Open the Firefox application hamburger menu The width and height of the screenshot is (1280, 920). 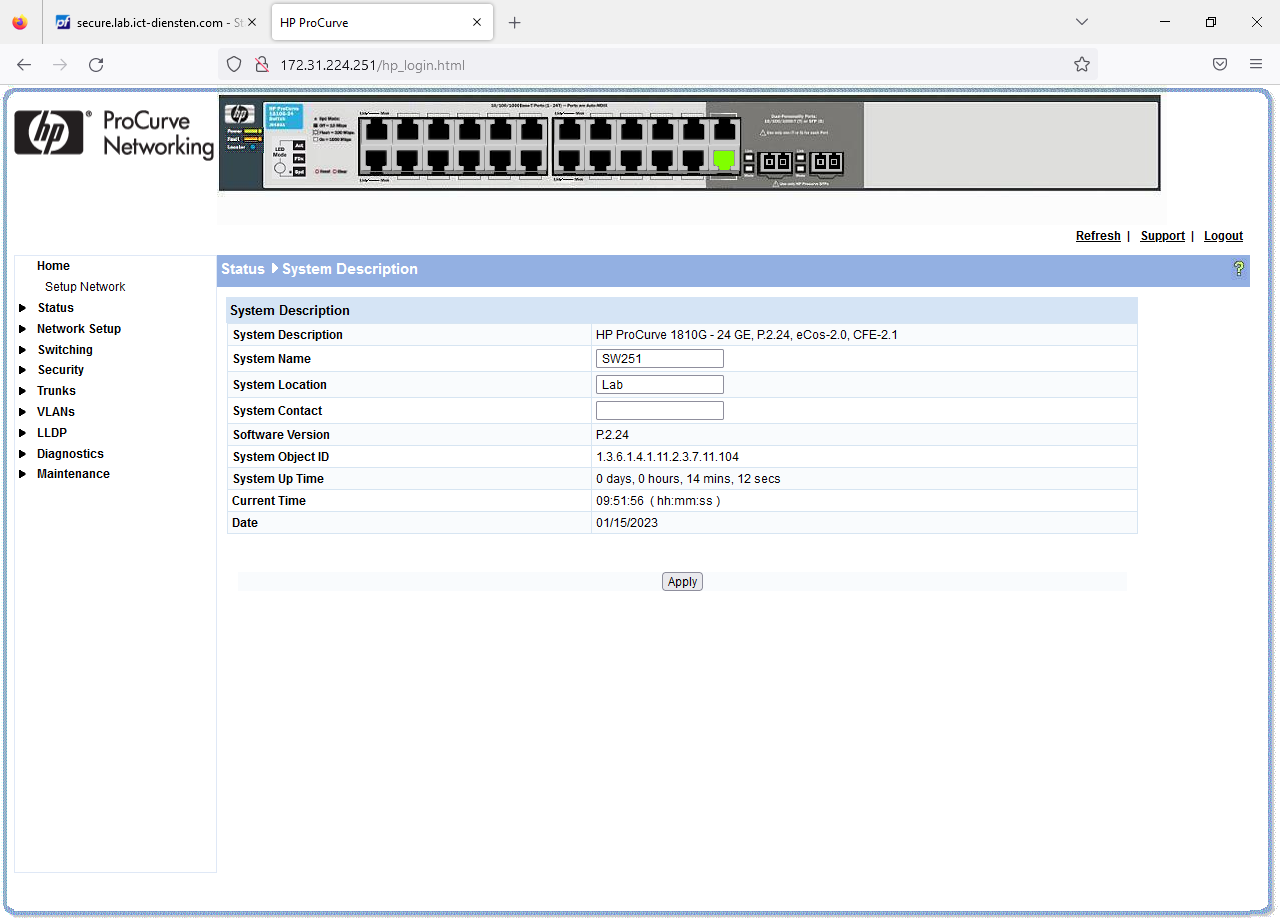[1256, 65]
